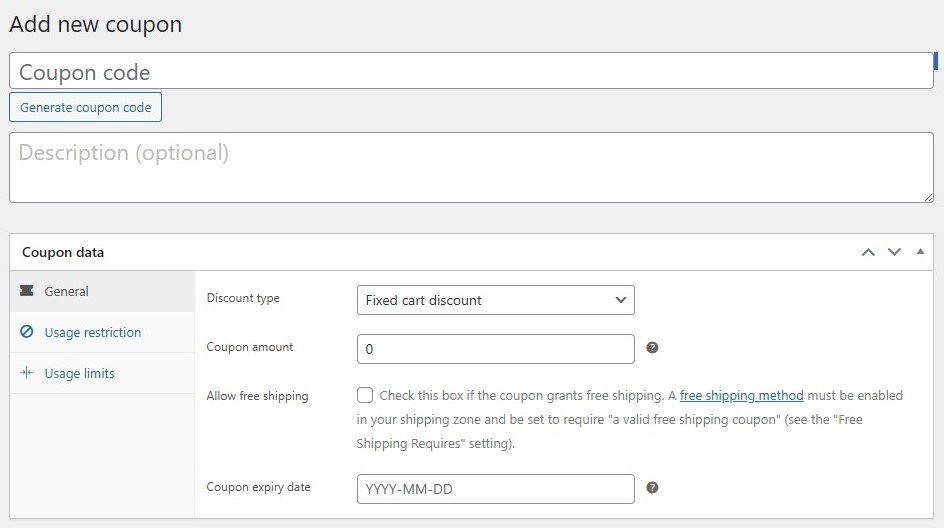Viewport: 944px width, 528px height.
Task: Collapse the Coupon data panel using triangle toggle
Action: 920,252
